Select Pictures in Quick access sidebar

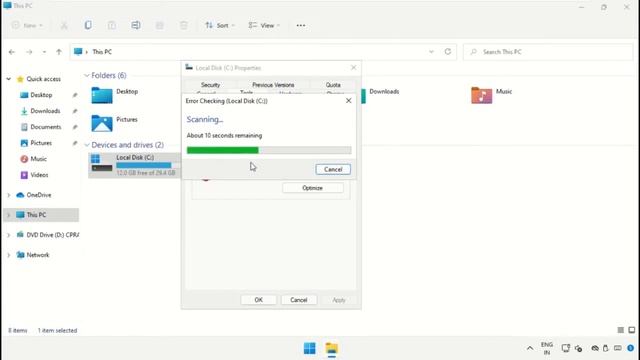(41, 143)
